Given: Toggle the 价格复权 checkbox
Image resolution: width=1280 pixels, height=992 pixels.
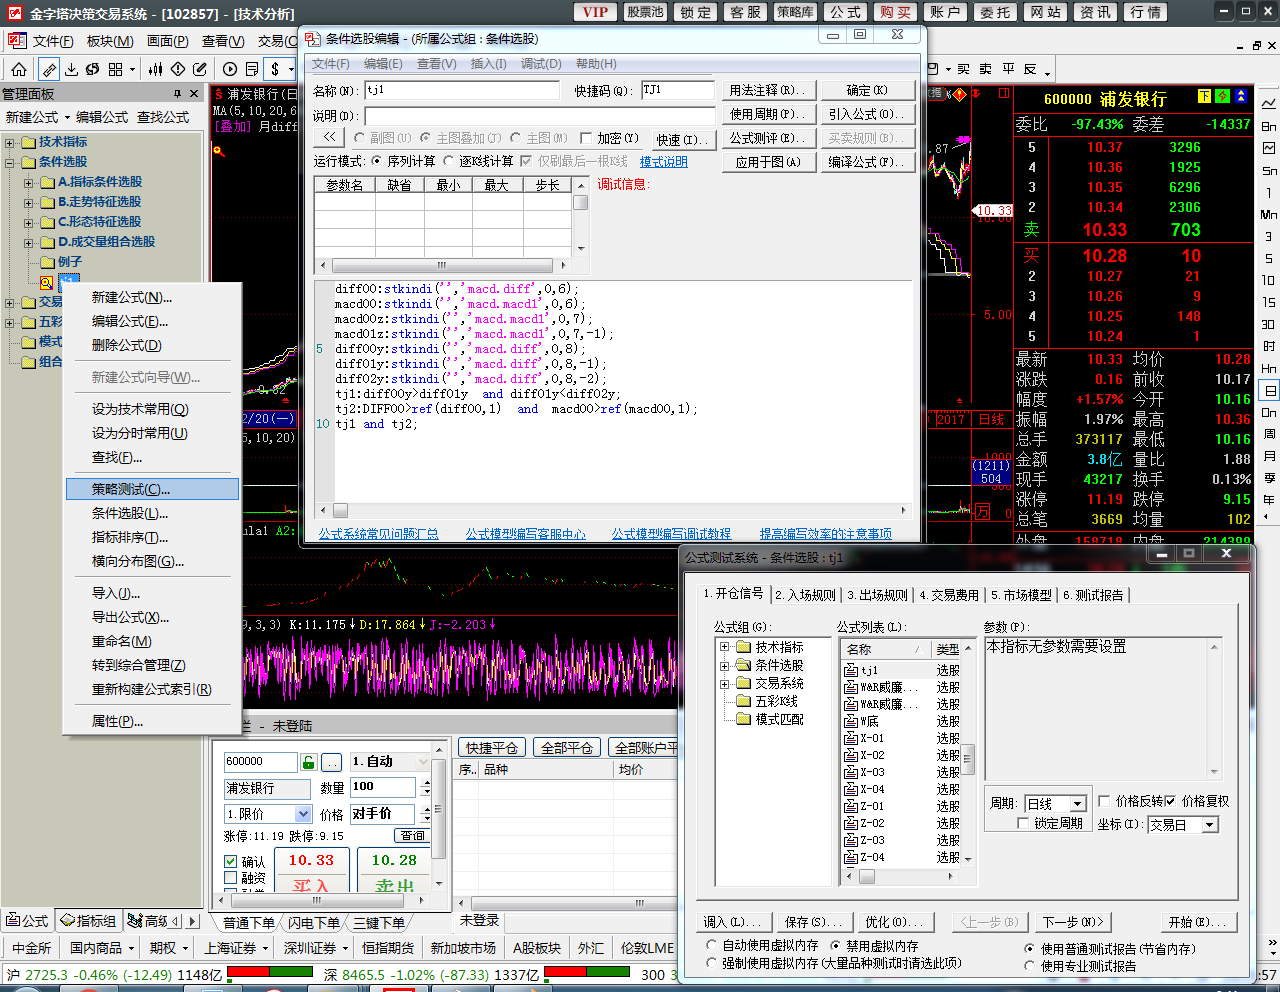Looking at the screenshot, I should 1170,801.
